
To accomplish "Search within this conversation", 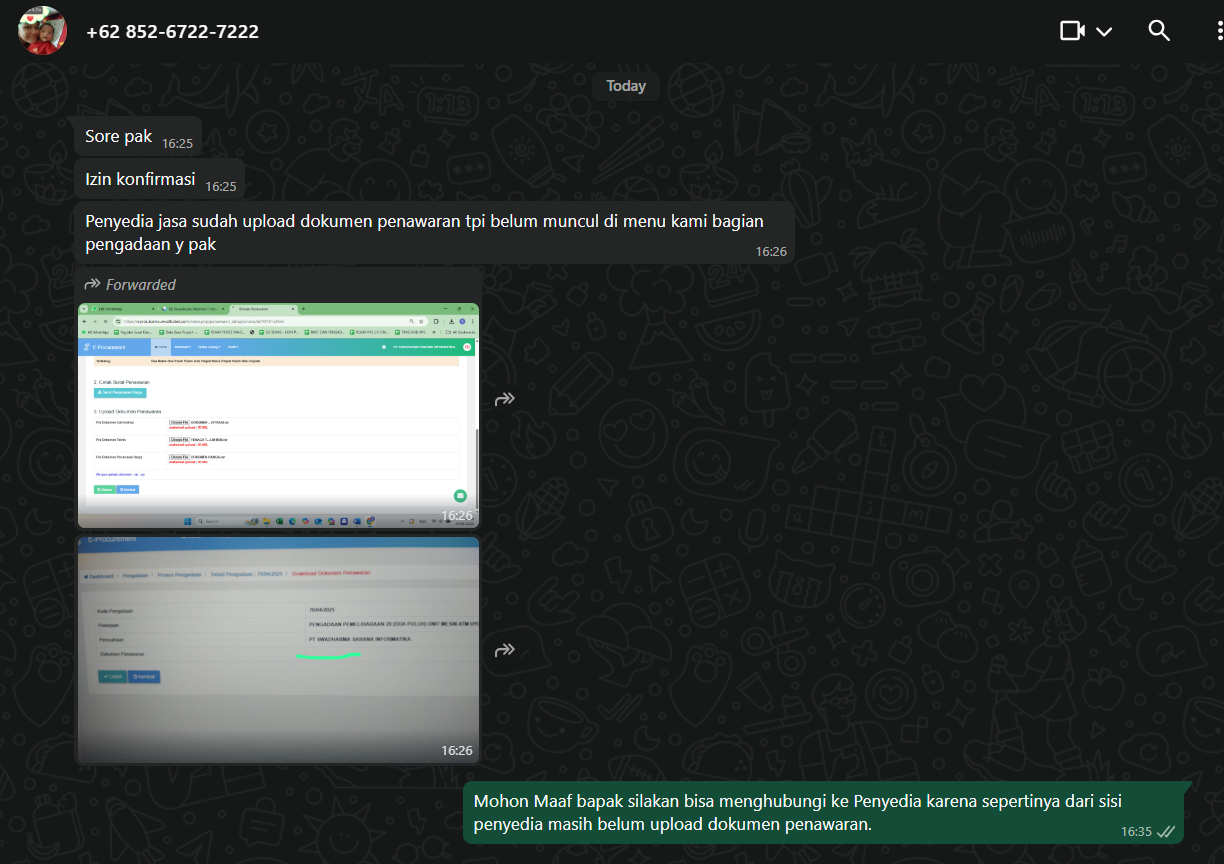I will click(x=1159, y=31).
